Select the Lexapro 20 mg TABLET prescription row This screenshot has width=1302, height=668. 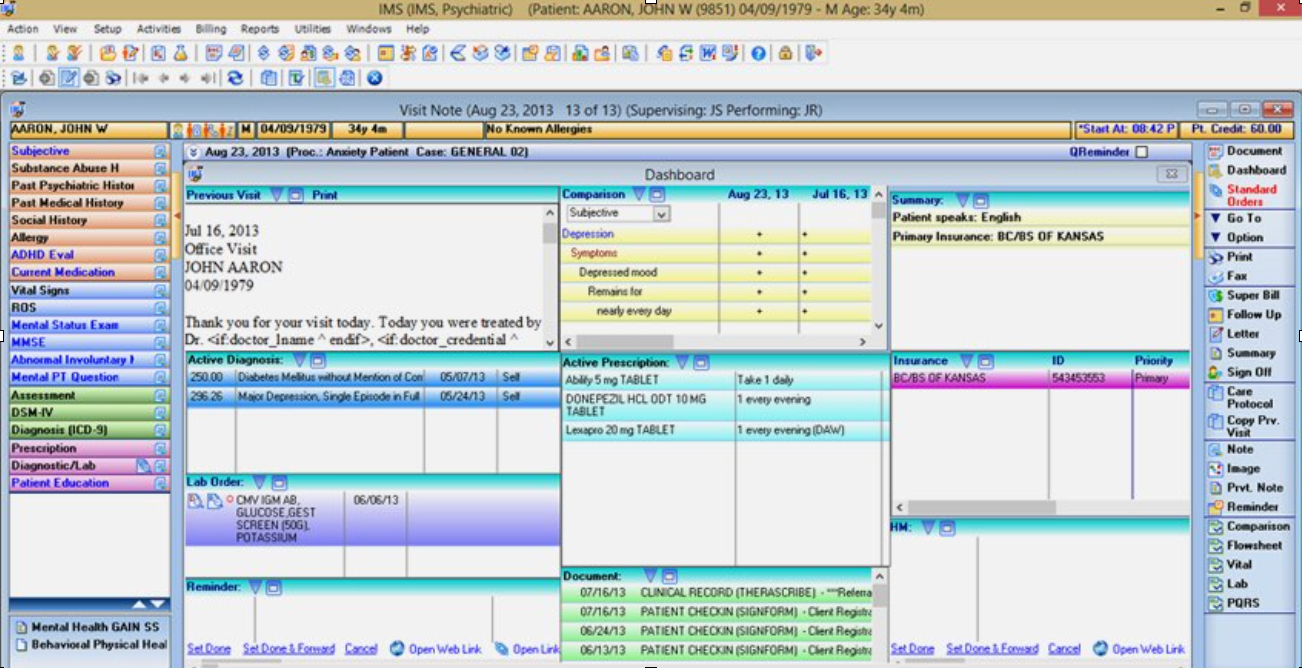click(x=725, y=431)
